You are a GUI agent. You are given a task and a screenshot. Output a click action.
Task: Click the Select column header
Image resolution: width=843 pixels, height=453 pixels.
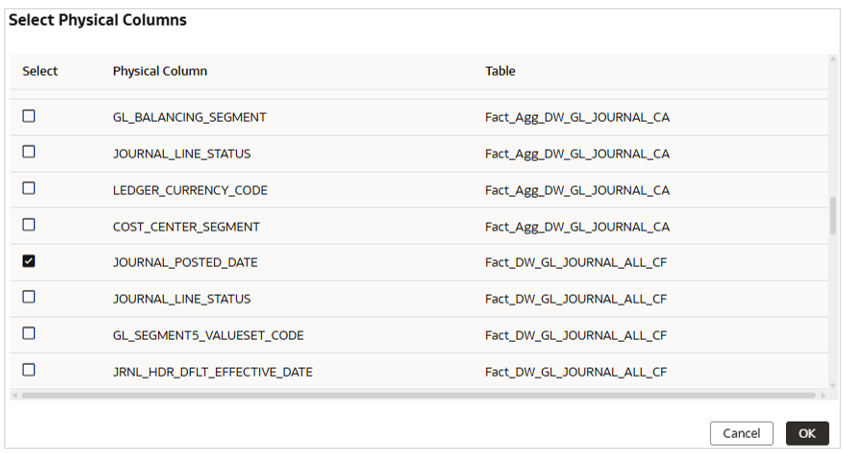coord(40,71)
